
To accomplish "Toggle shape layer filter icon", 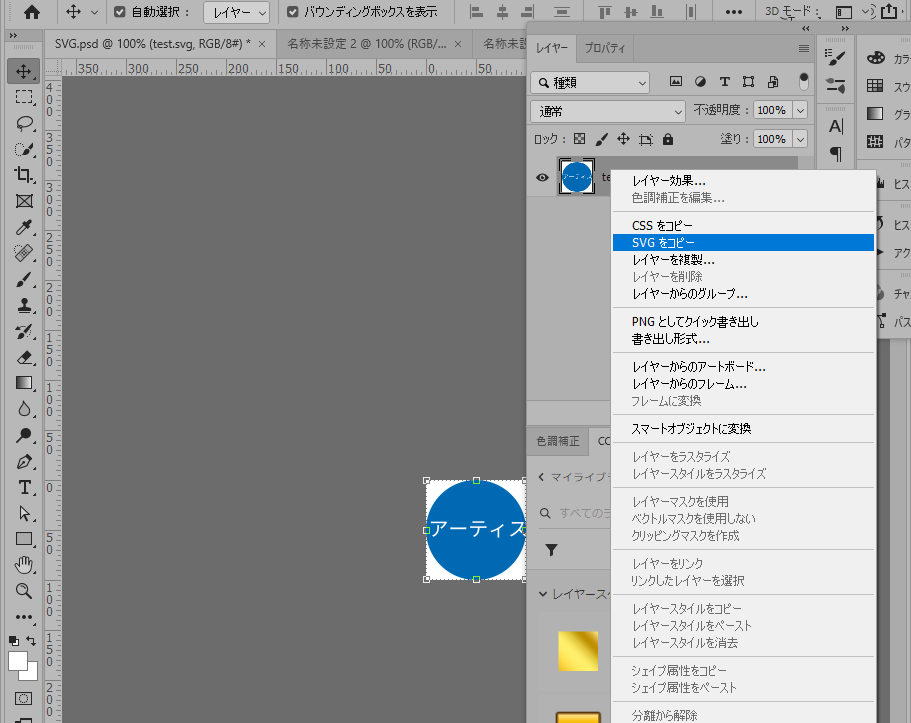I will [x=748, y=82].
